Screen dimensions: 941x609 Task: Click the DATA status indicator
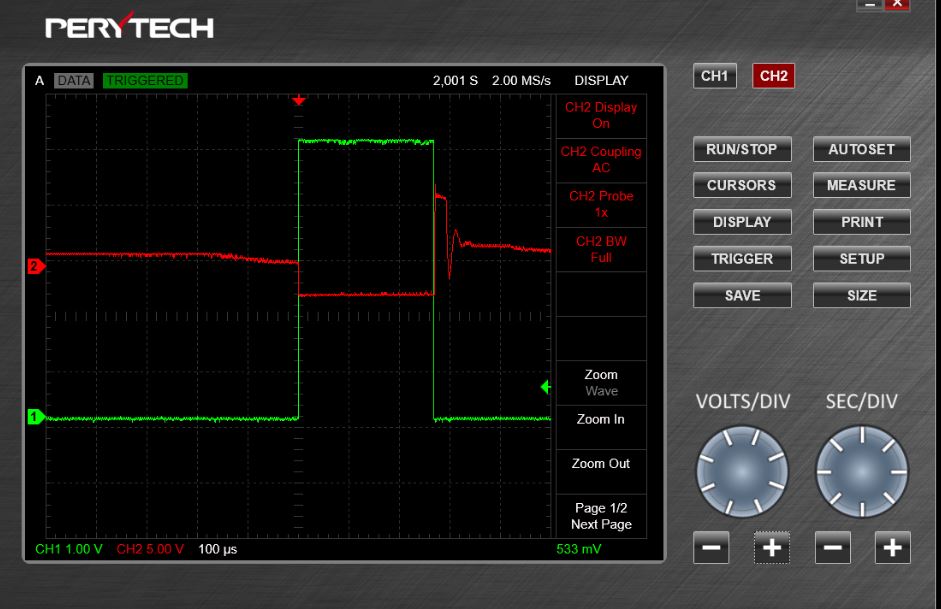74,80
